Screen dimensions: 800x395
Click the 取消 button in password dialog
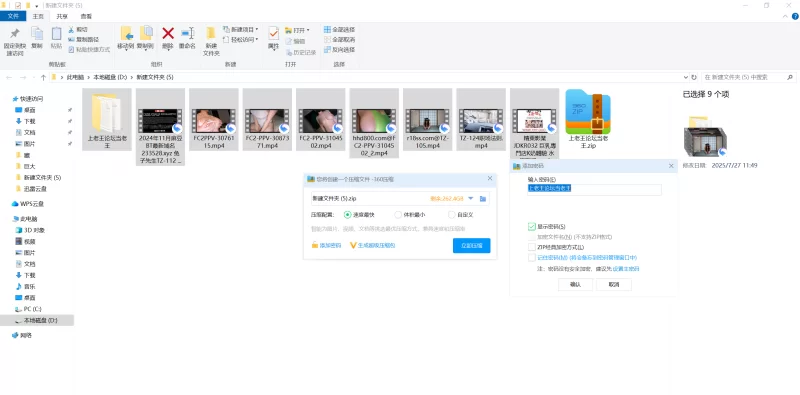pos(614,285)
